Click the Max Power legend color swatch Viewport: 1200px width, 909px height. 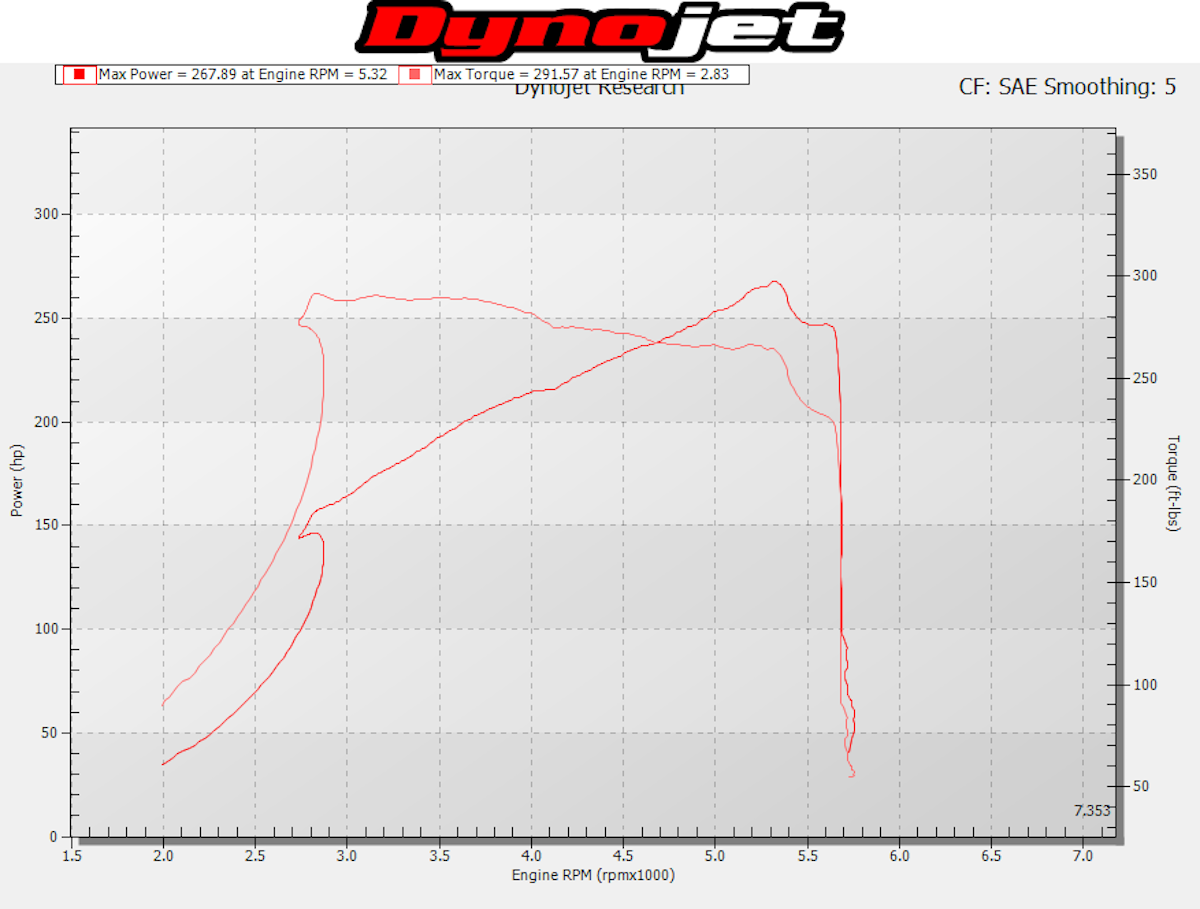(x=79, y=75)
